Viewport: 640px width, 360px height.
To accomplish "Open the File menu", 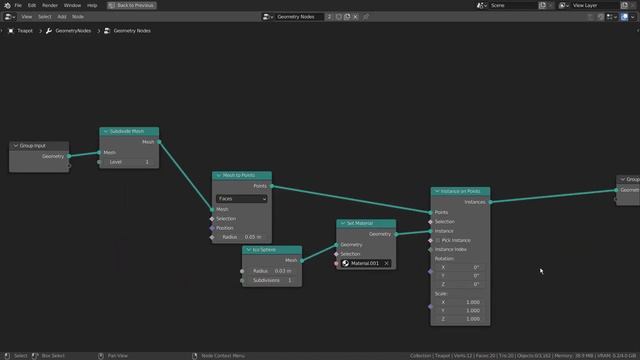I will [18, 5].
